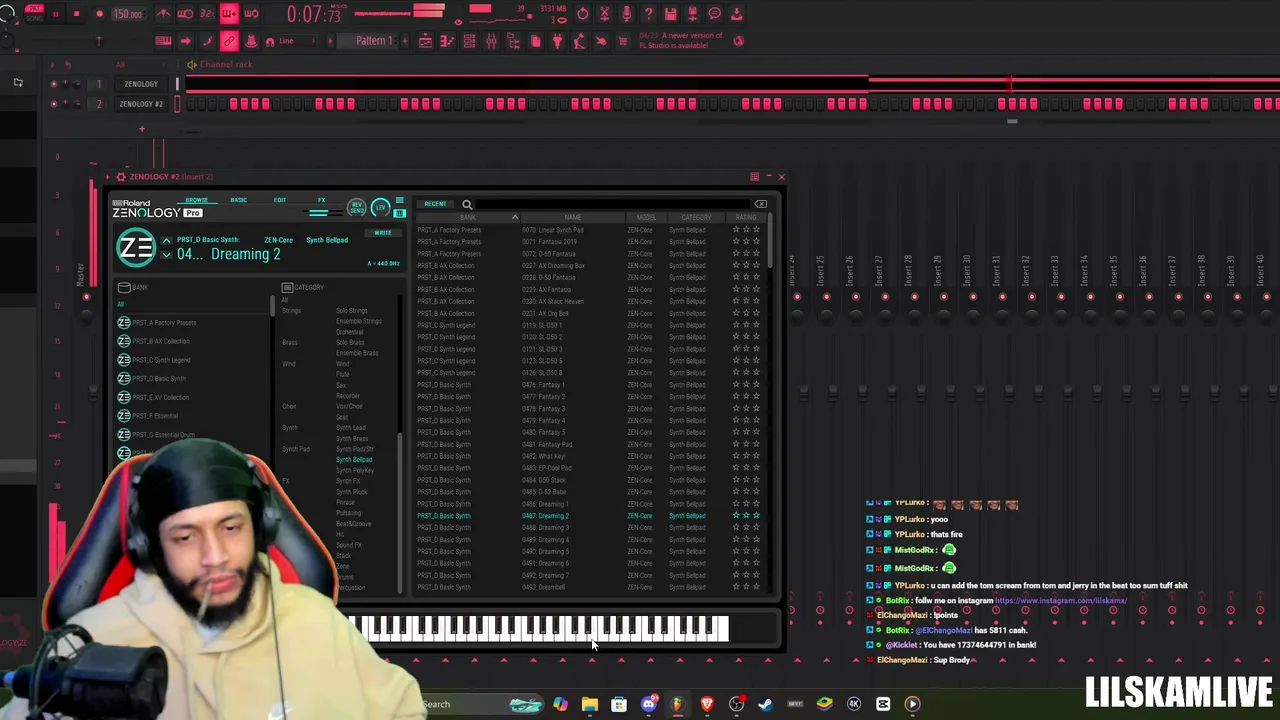Sort presets by CATEGORY column header

point(696,218)
